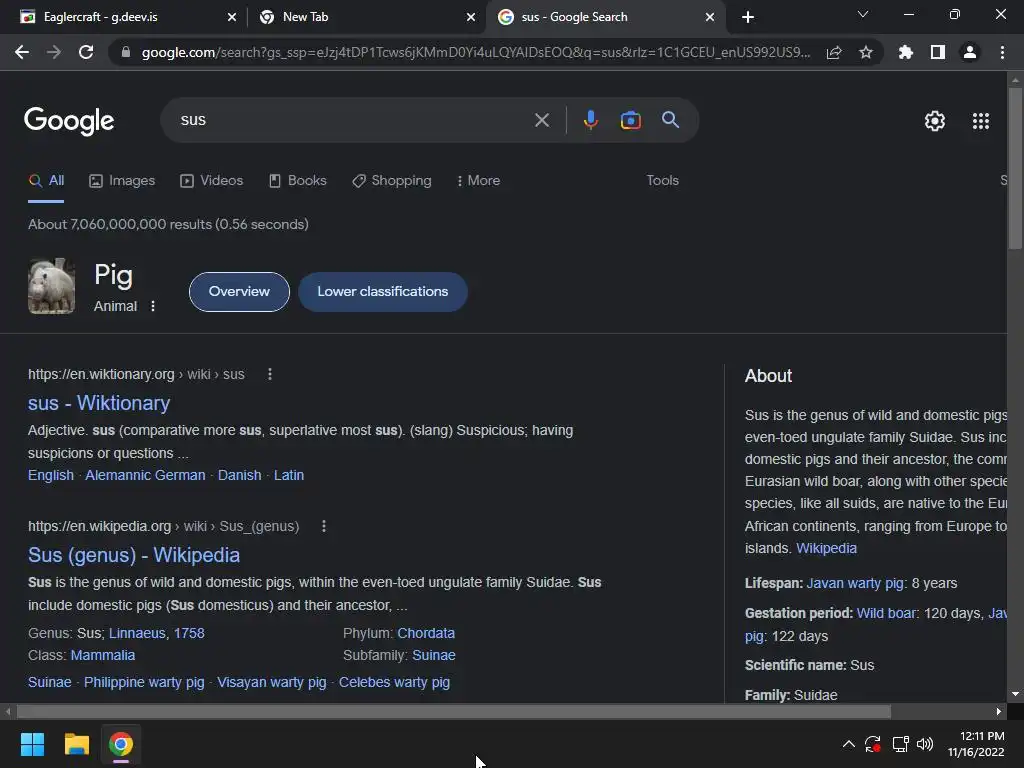
Task: Open network status in tray
Action: (x=901, y=744)
